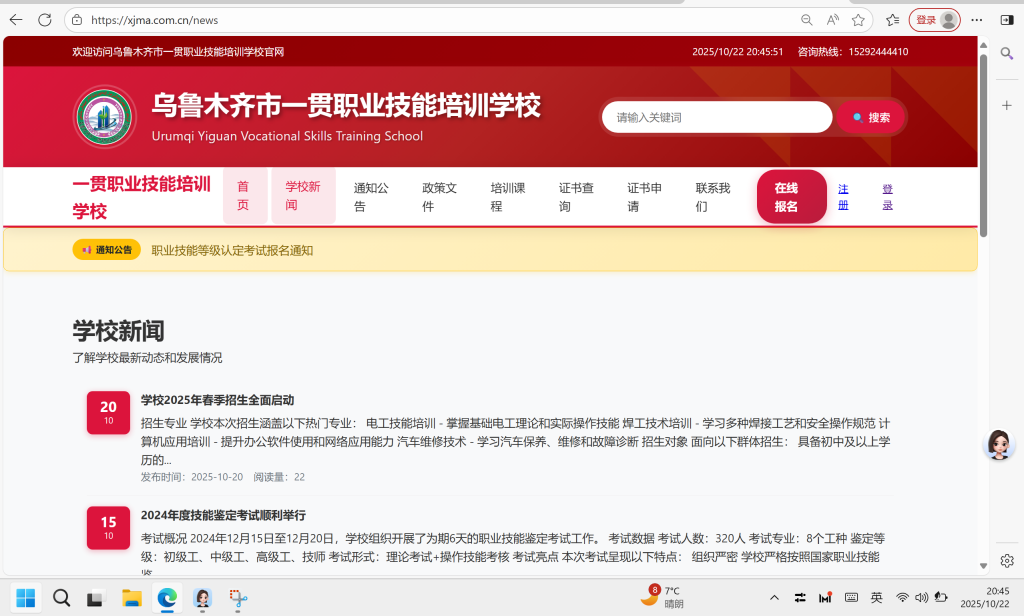Click the browser back arrow
This screenshot has width=1024, height=616.
(16, 20)
